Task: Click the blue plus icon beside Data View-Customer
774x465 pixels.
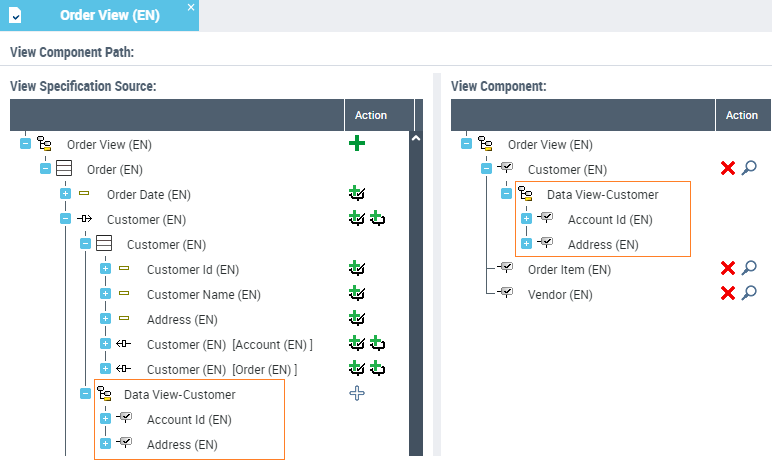Action: pyautogui.click(x=357, y=394)
